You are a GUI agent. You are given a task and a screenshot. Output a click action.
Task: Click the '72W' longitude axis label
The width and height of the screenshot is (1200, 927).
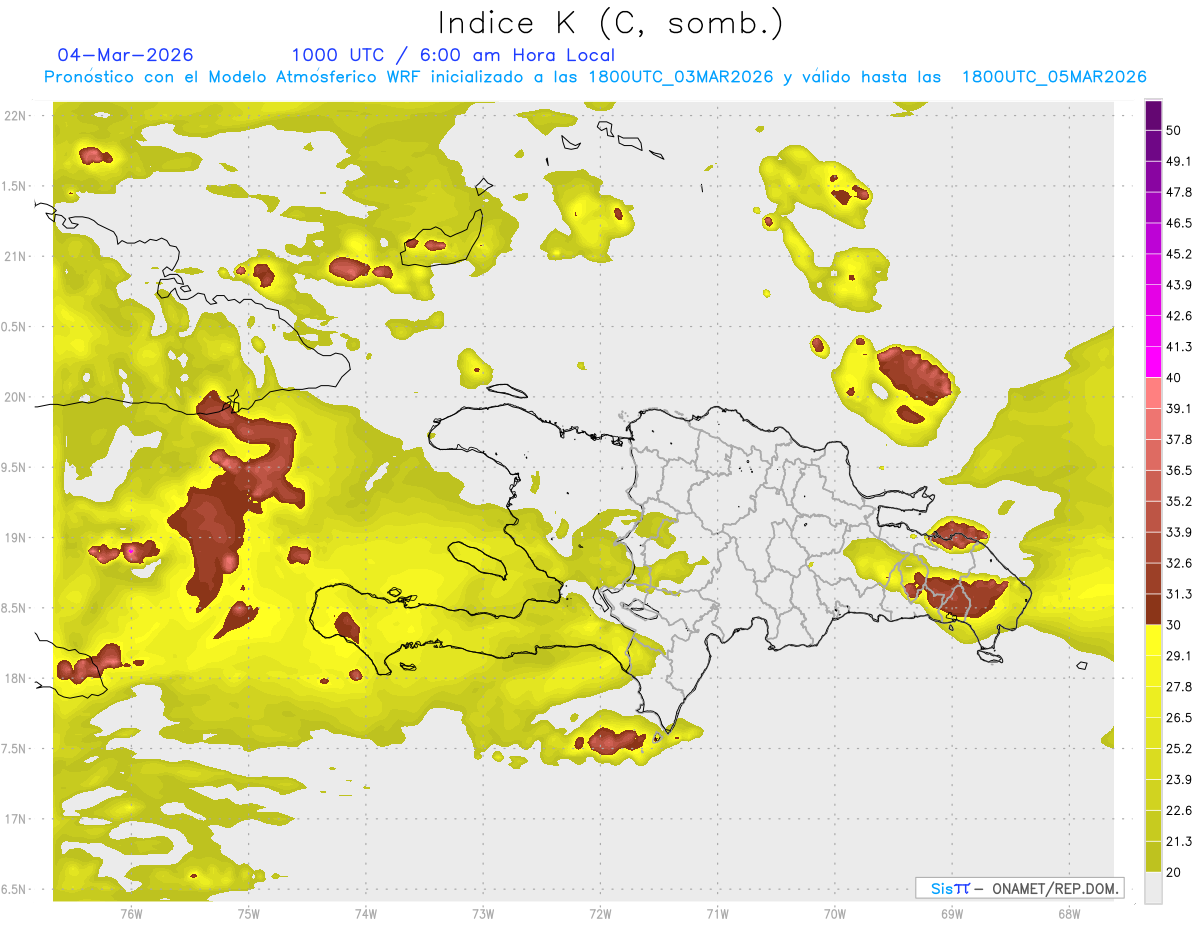[600, 913]
